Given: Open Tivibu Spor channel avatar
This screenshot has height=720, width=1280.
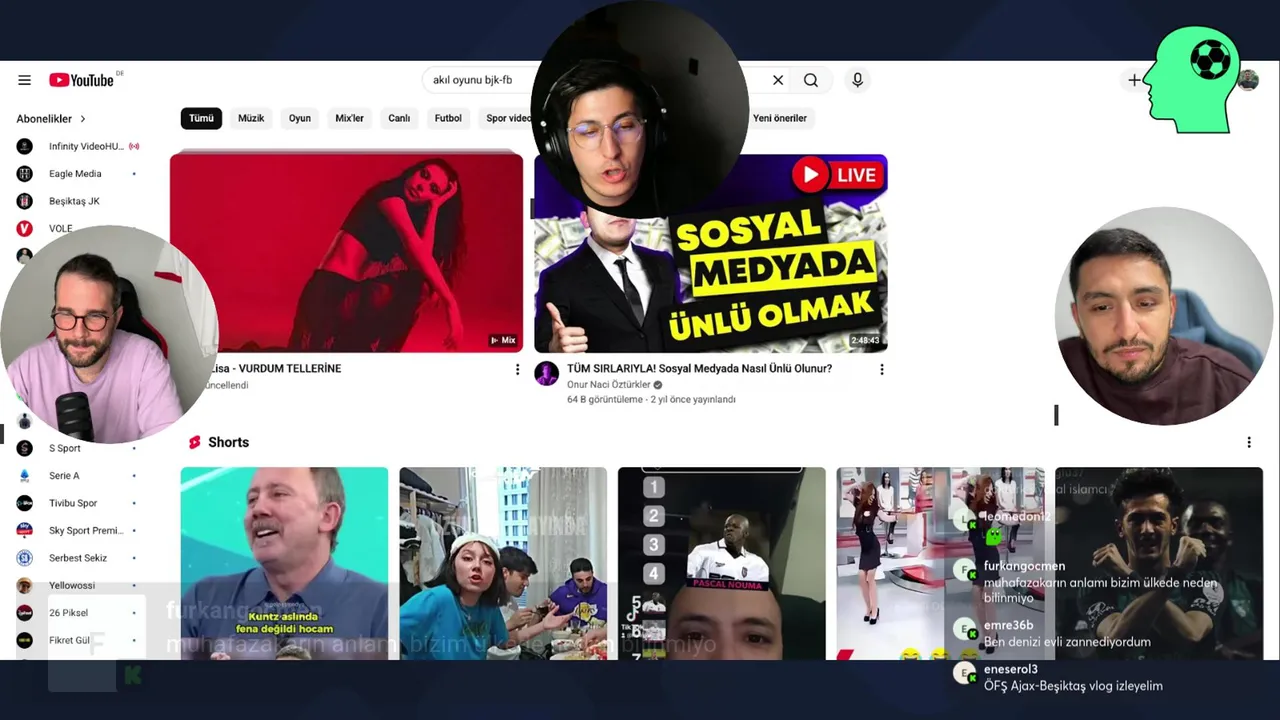Looking at the screenshot, I should click(25, 503).
